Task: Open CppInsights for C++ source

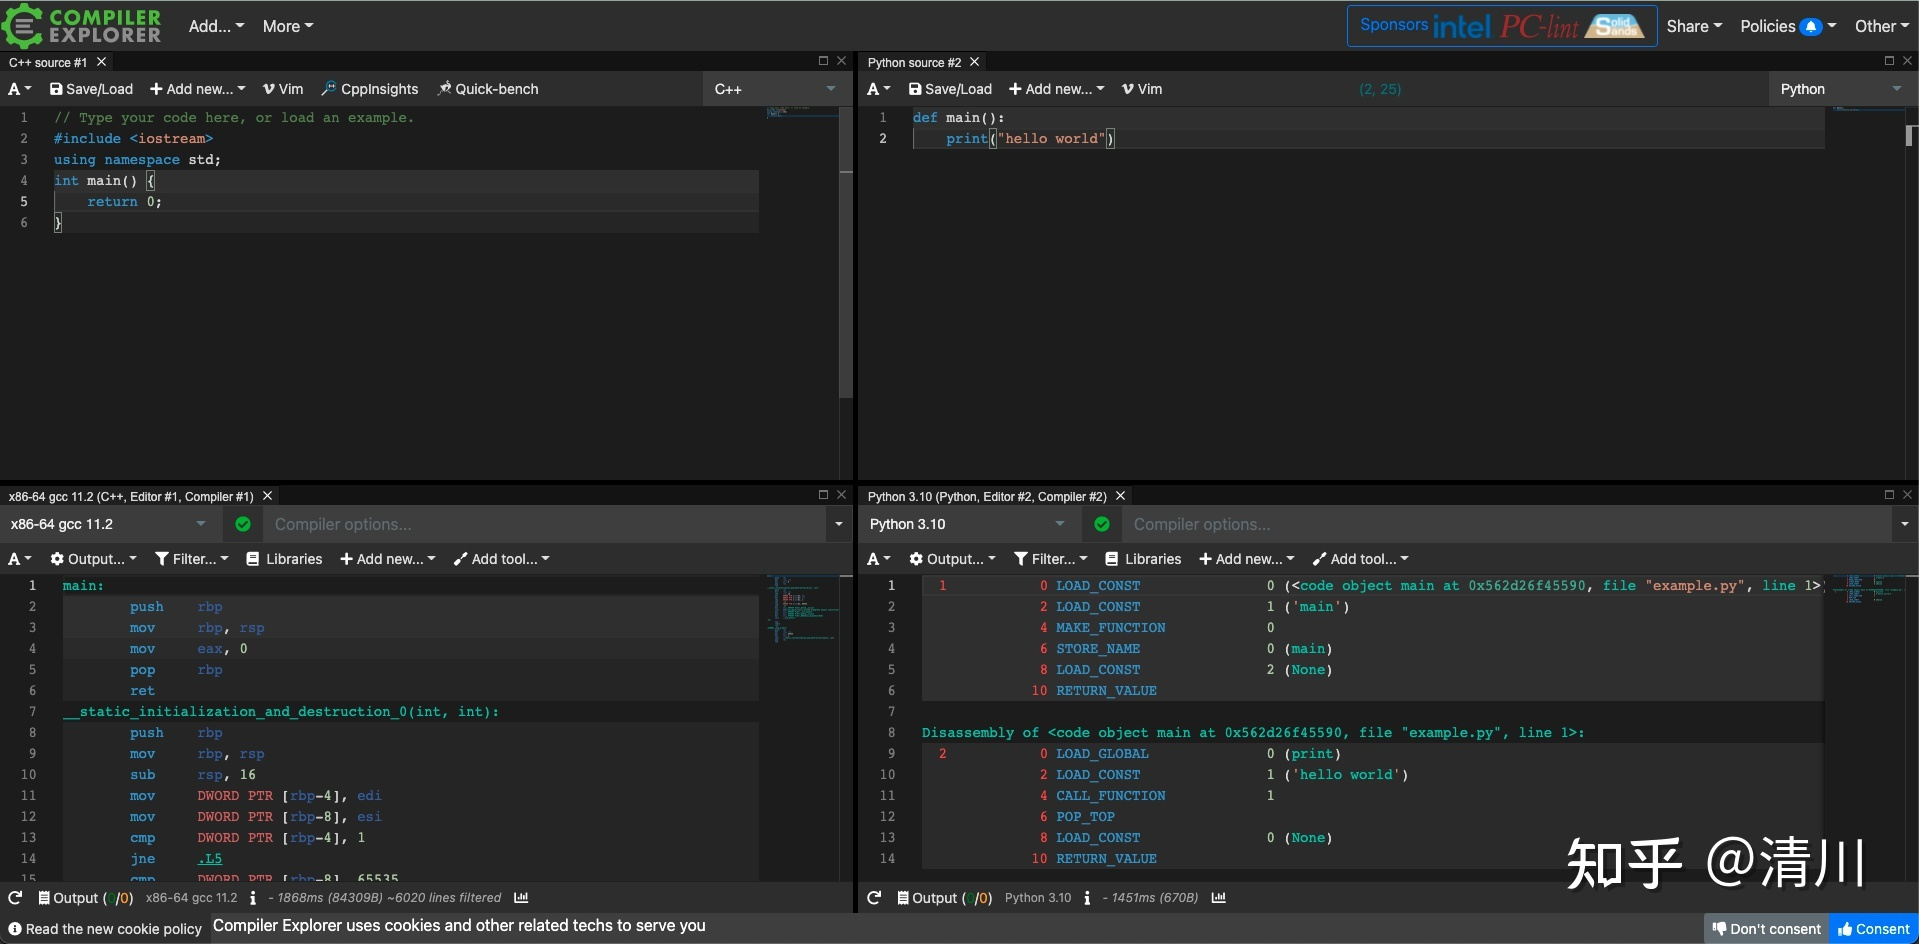Action: 370,89
